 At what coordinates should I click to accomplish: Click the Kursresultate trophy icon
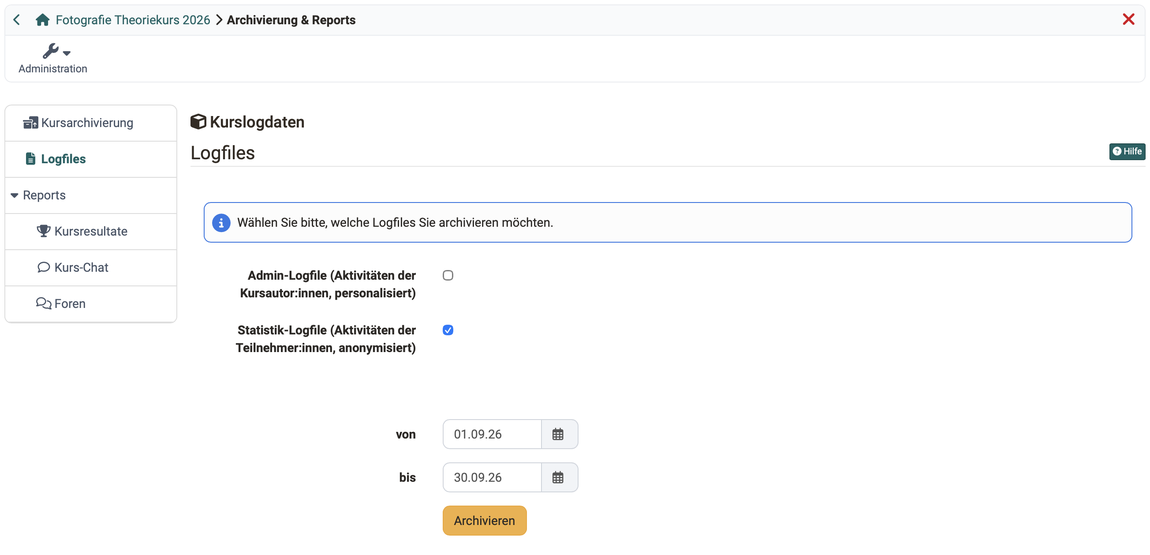[43, 231]
